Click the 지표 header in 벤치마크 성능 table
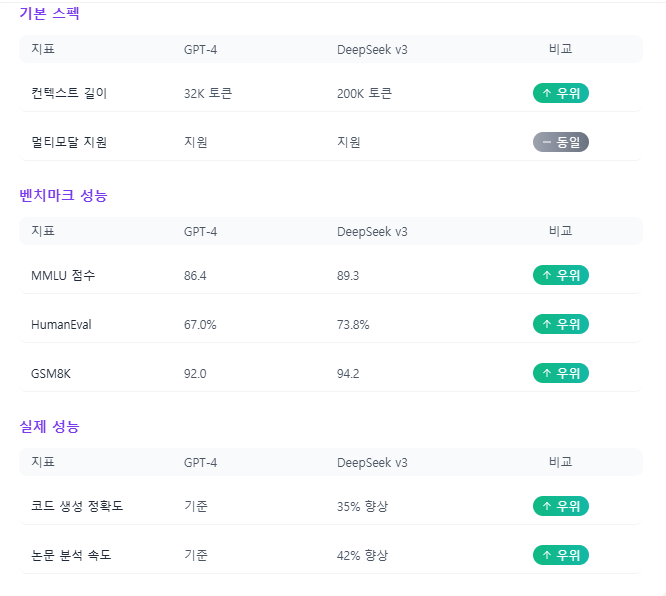This screenshot has width=666, height=596. point(43,231)
